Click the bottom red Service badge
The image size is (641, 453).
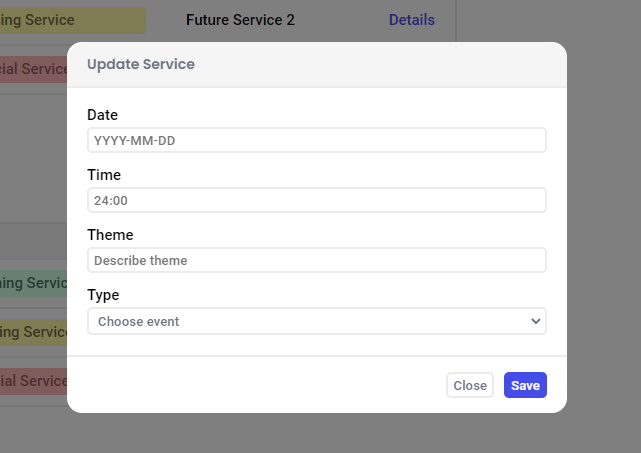33,380
